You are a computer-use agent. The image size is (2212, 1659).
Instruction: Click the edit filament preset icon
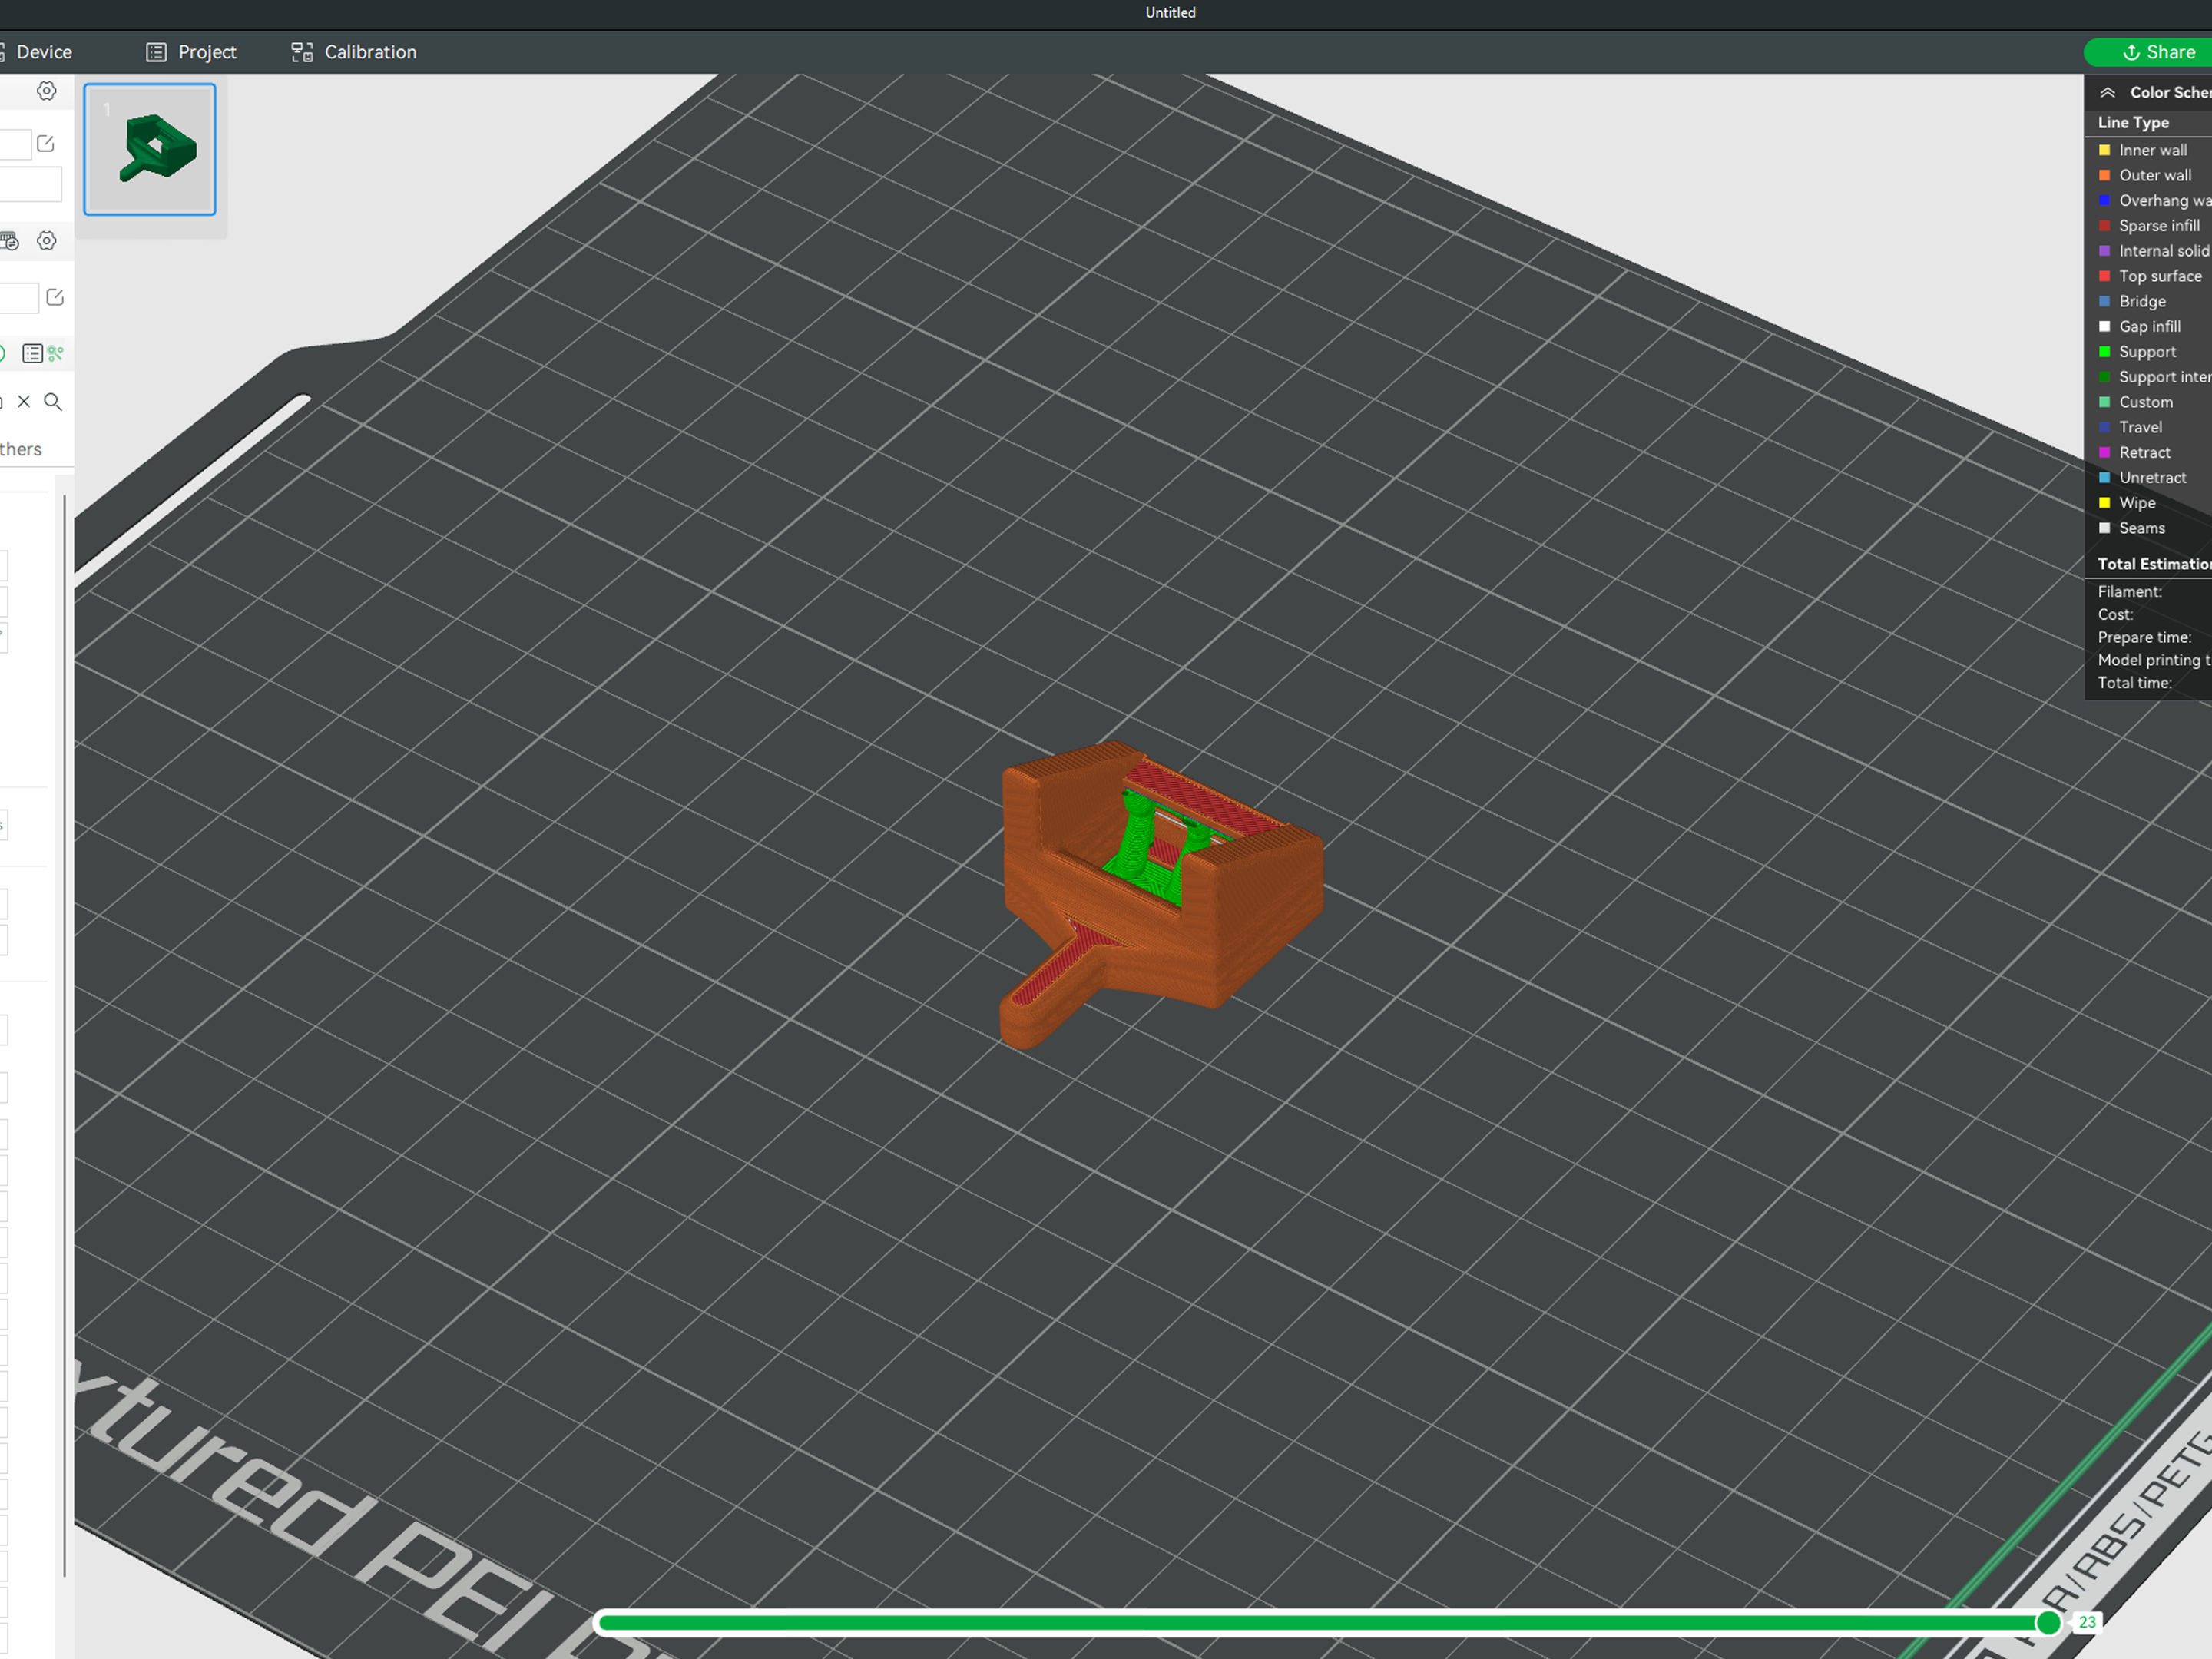click(55, 297)
